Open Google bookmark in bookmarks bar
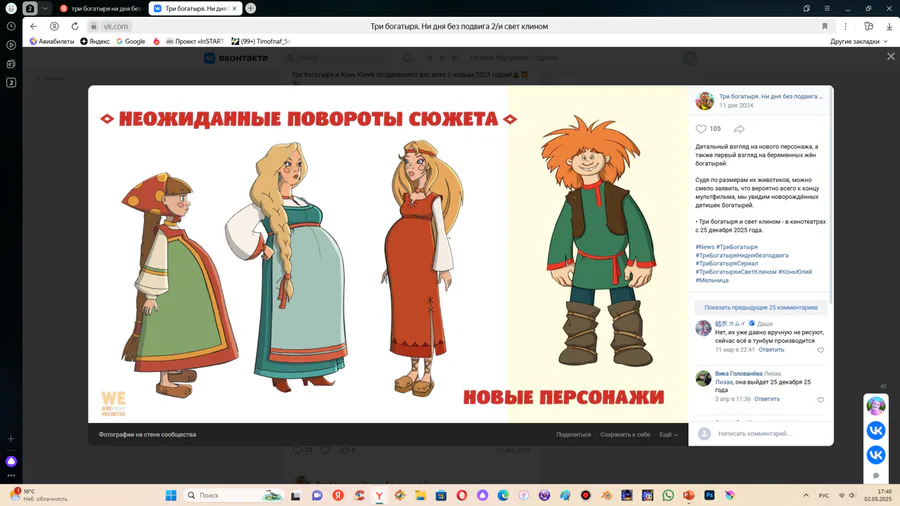Viewport: 900px width, 506px height. tap(131, 41)
